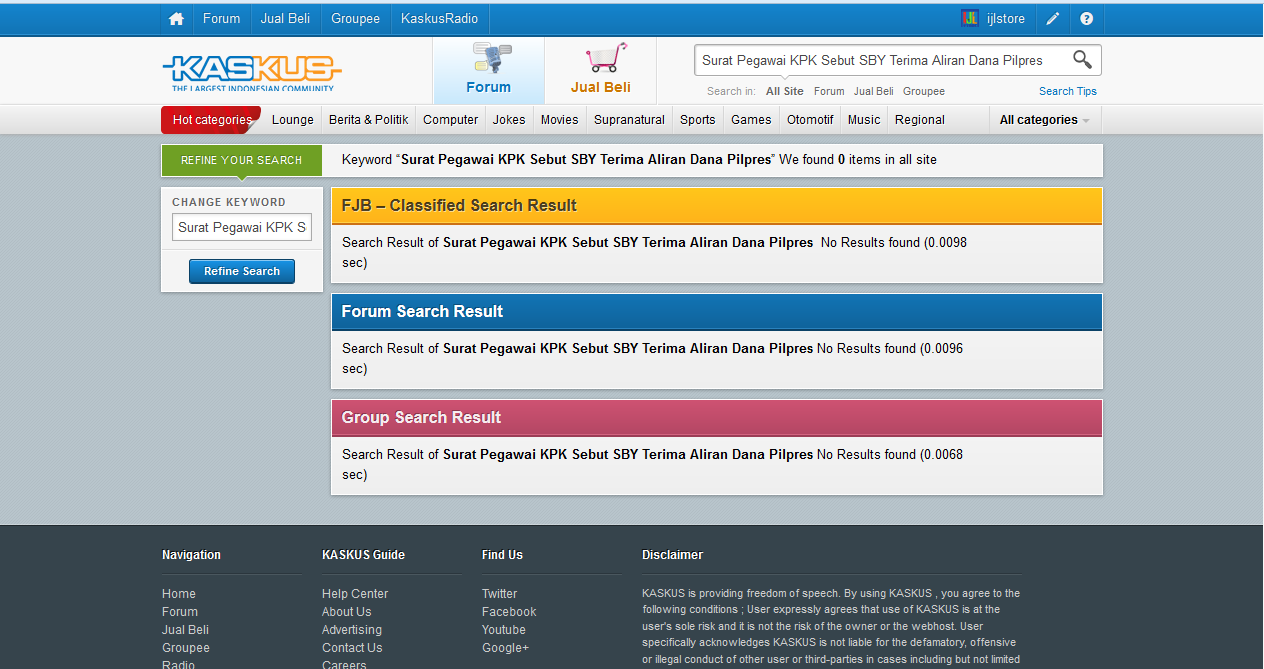Viewport: 1264px width, 669px height.
Task: Limit search scope to Forum
Action: point(829,91)
